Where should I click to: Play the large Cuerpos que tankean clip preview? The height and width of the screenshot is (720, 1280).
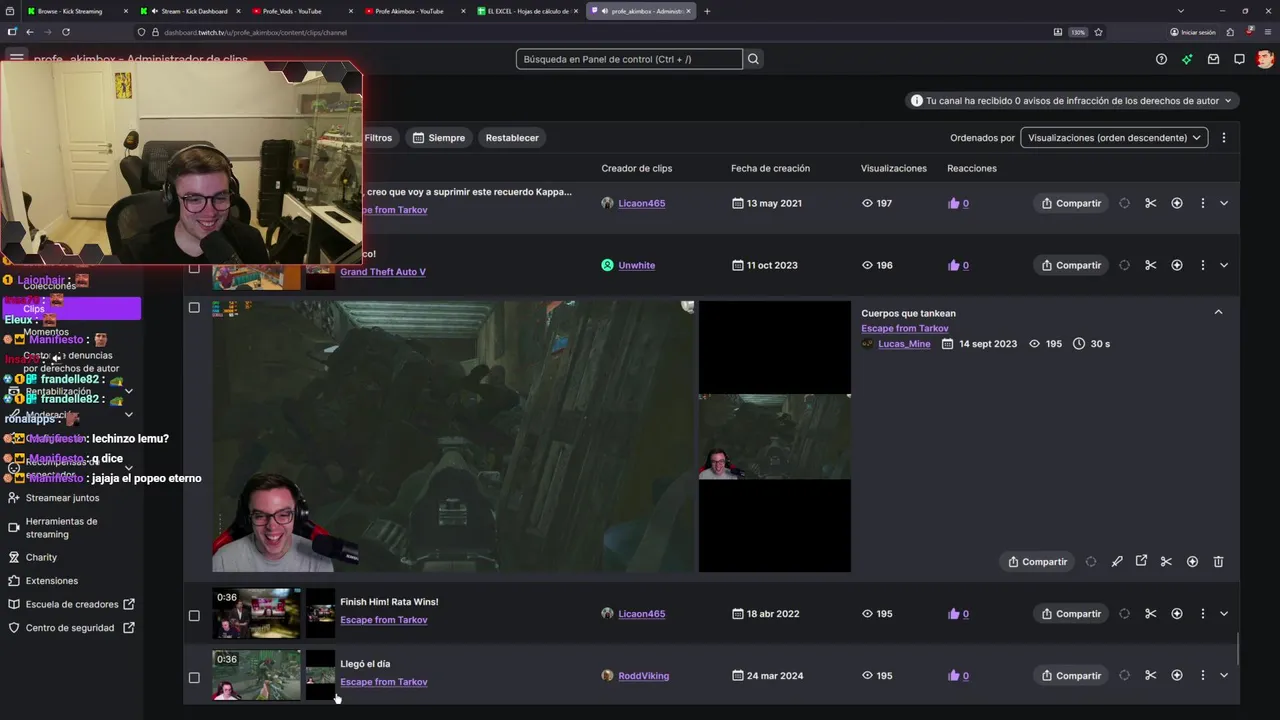[453, 436]
